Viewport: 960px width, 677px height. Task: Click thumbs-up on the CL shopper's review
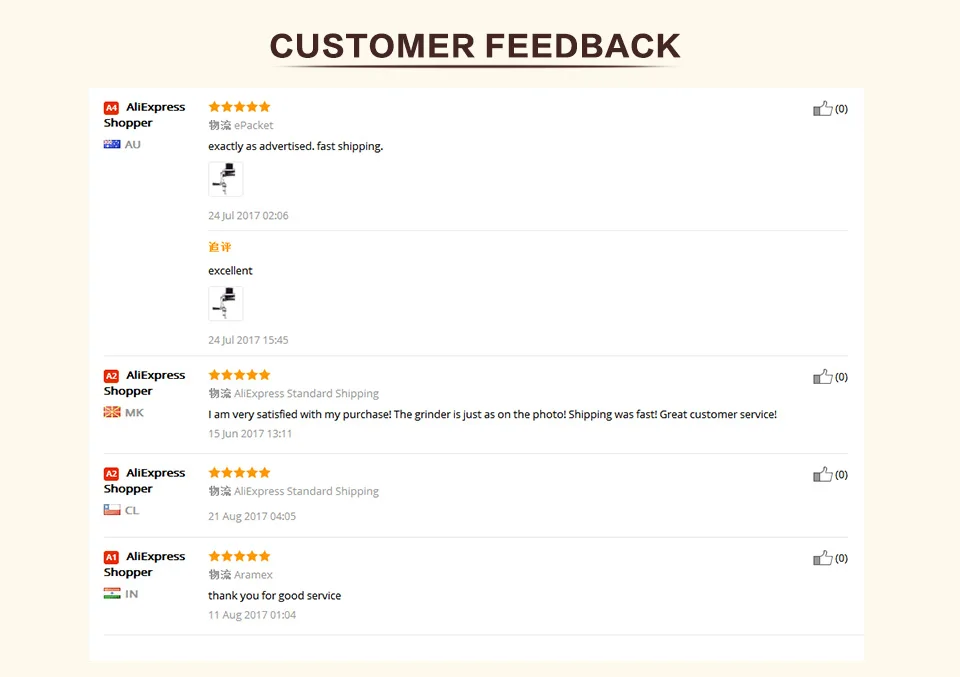[822, 474]
